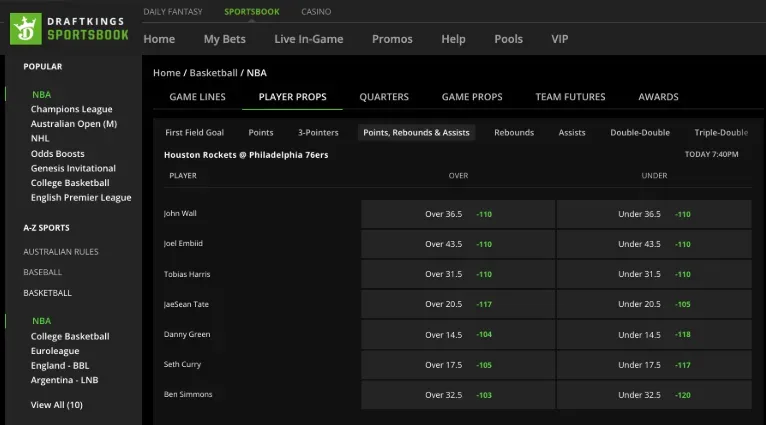Bet Danny Green Under 14.5
The image size is (766, 425).
click(x=654, y=335)
